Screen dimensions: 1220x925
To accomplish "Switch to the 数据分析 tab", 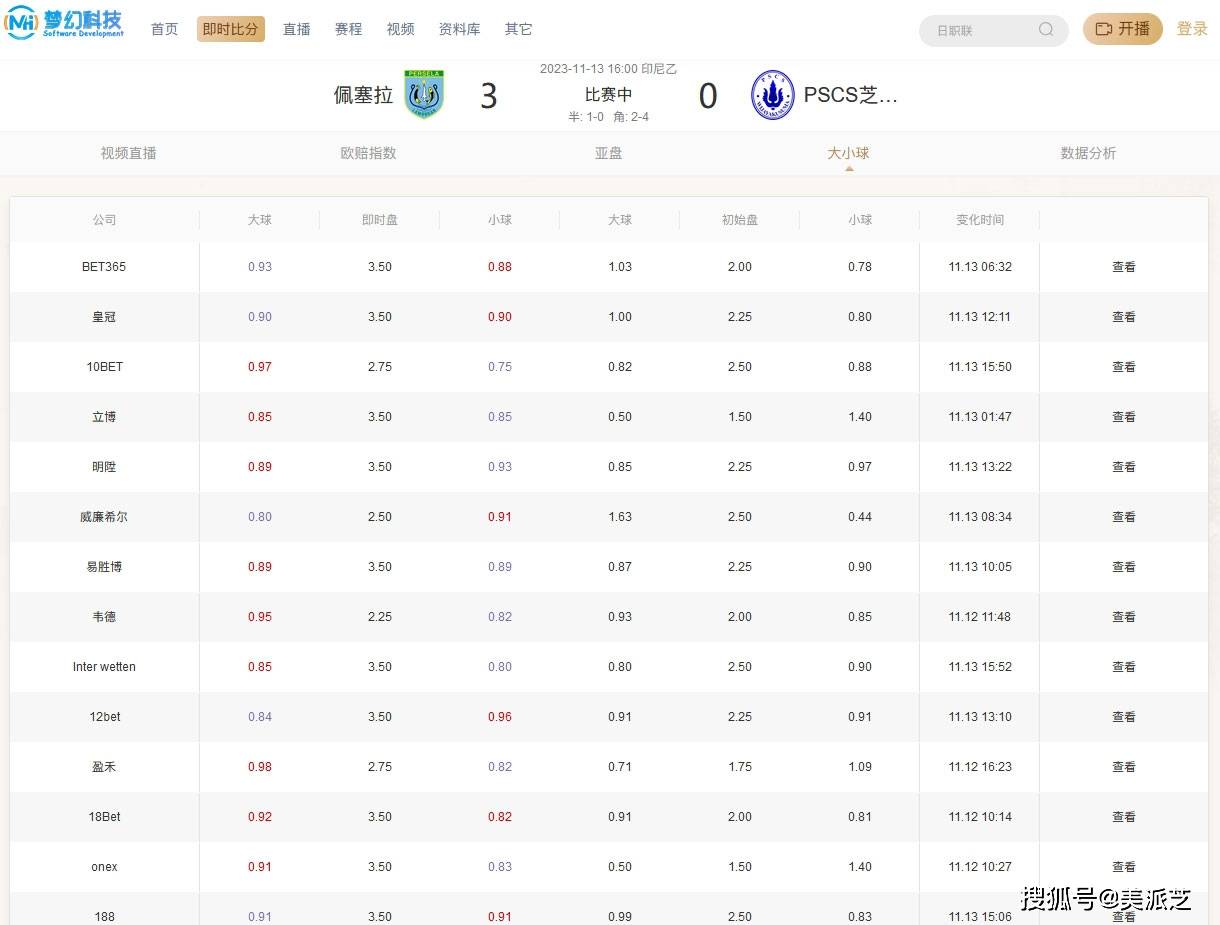I will coord(1089,153).
